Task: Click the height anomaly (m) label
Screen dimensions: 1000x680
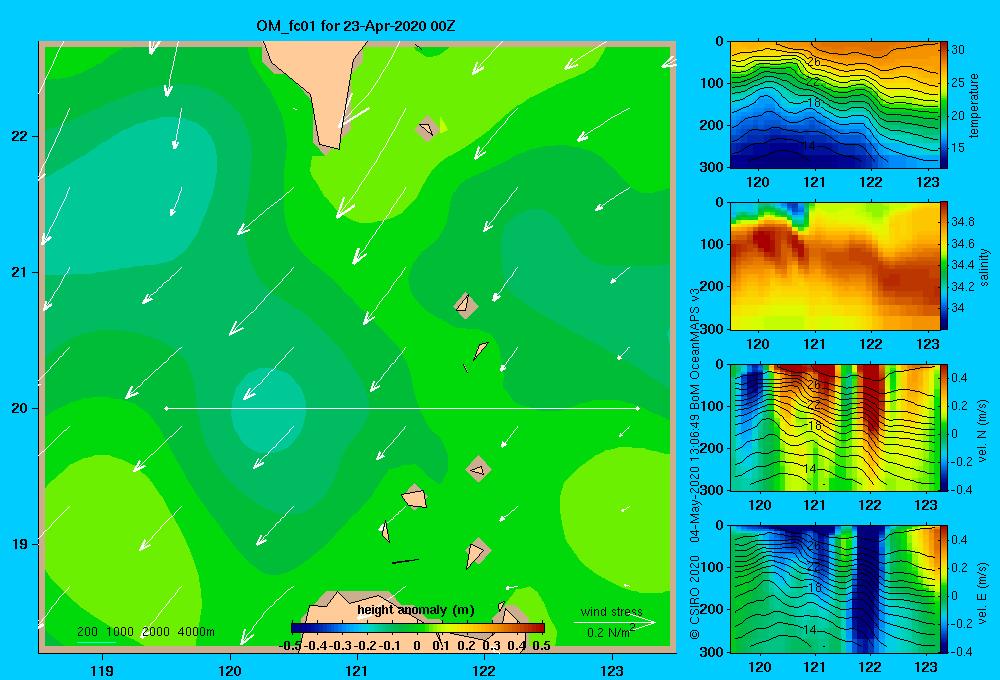Action: tap(416, 610)
